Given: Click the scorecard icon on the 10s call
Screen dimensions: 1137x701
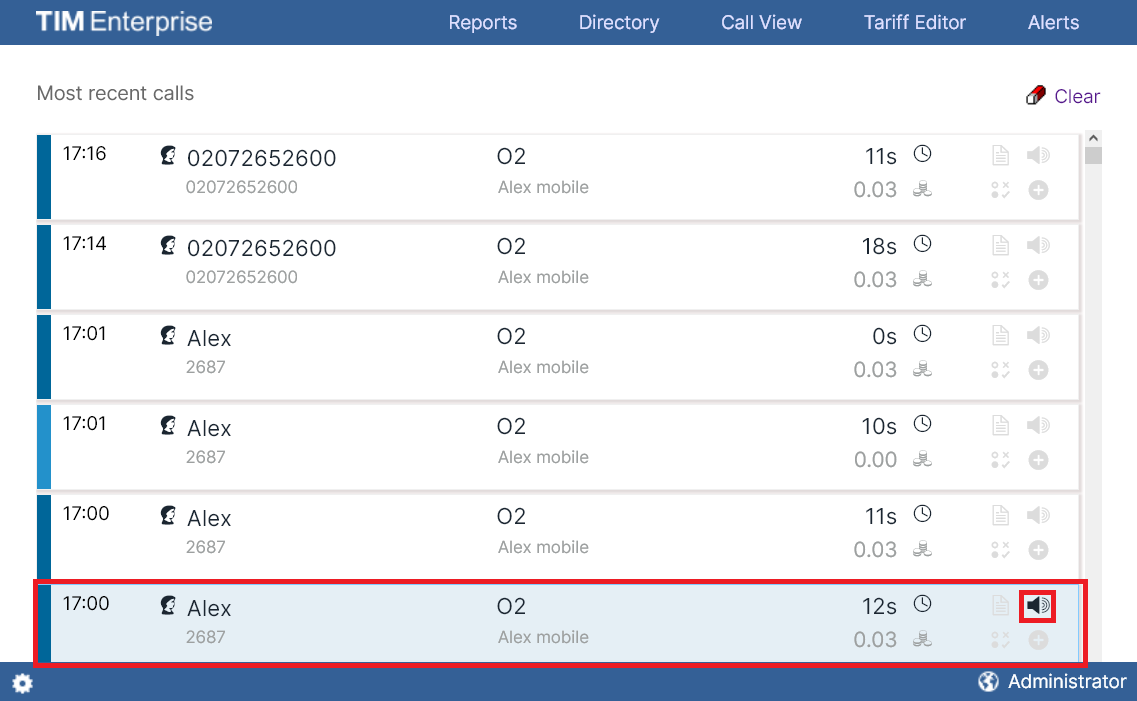Looking at the screenshot, I should point(999,460).
